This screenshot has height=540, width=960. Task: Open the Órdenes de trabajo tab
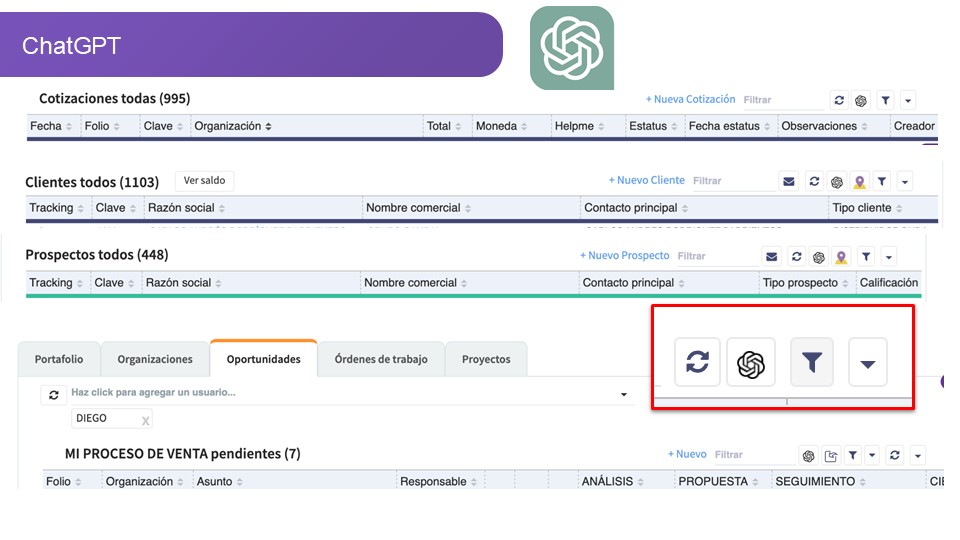coord(381,359)
